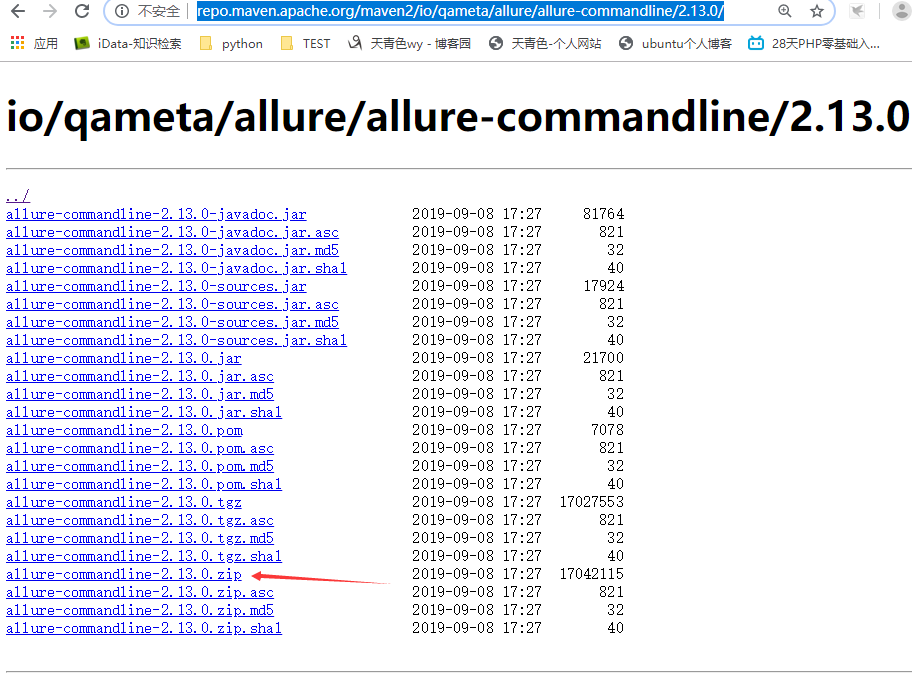
Task: Click the file size 17027553
Action: (x=592, y=502)
